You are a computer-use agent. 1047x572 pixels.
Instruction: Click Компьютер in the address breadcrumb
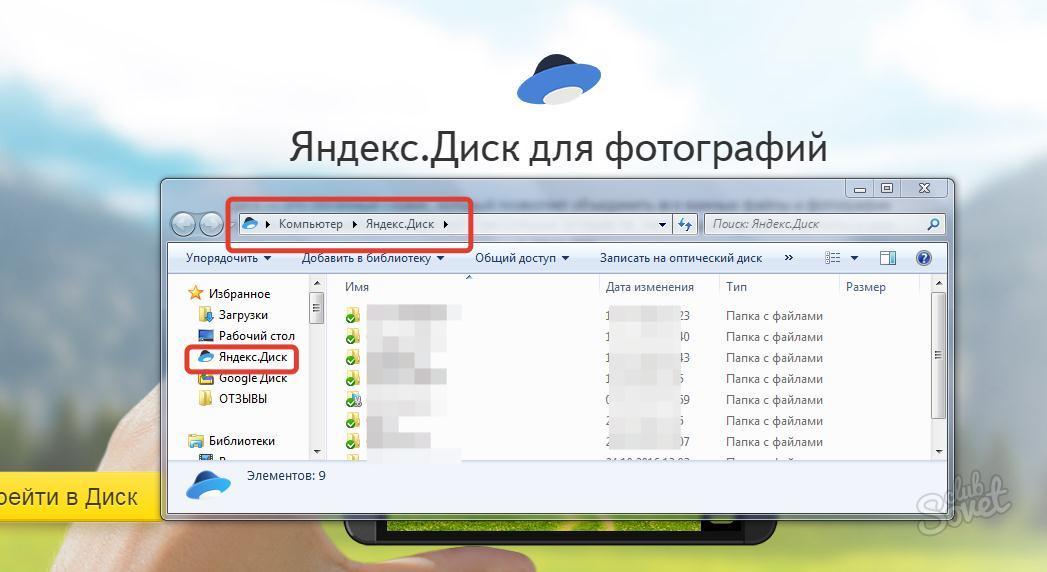(x=310, y=224)
